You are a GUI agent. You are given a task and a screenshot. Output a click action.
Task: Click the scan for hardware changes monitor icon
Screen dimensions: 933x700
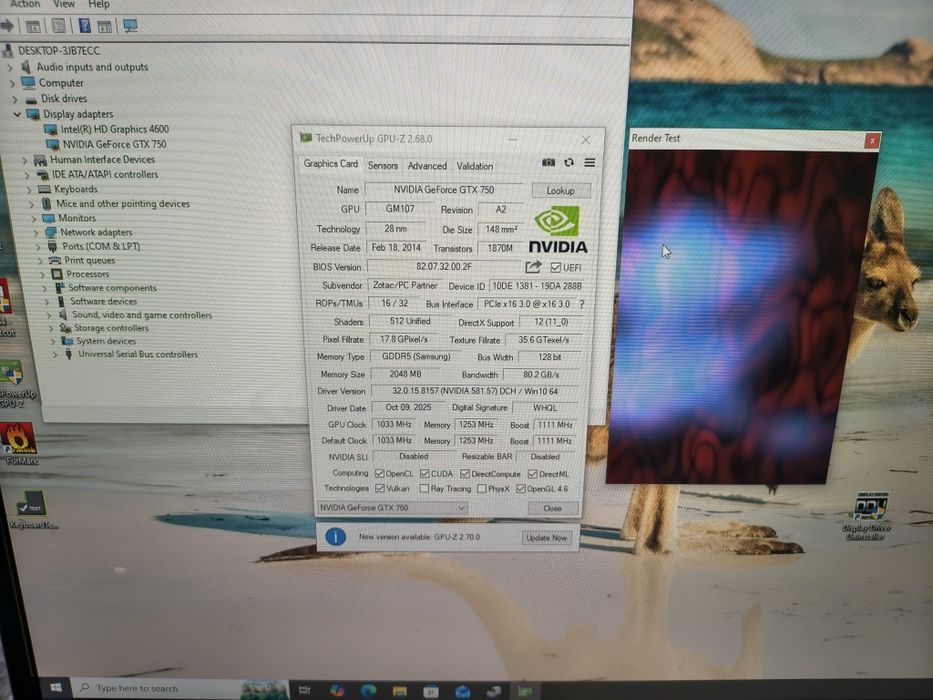tap(130, 26)
